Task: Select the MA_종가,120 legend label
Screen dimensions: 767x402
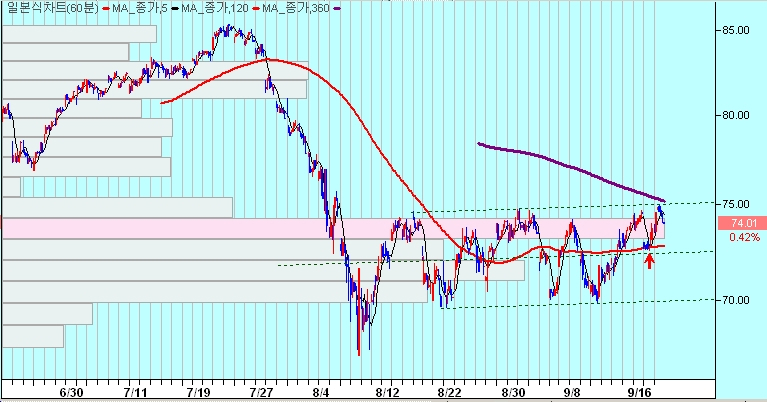Action: [215, 8]
